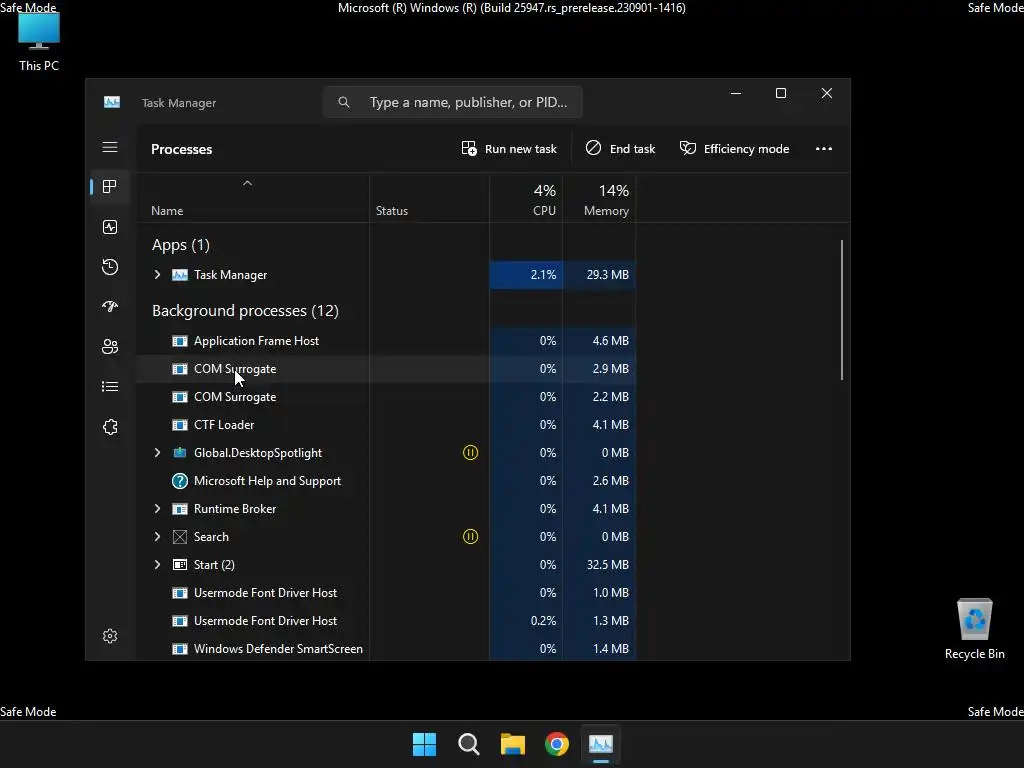Open the Users page icon in sidebar
Viewport: 1024px width, 768px height.
pos(110,347)
